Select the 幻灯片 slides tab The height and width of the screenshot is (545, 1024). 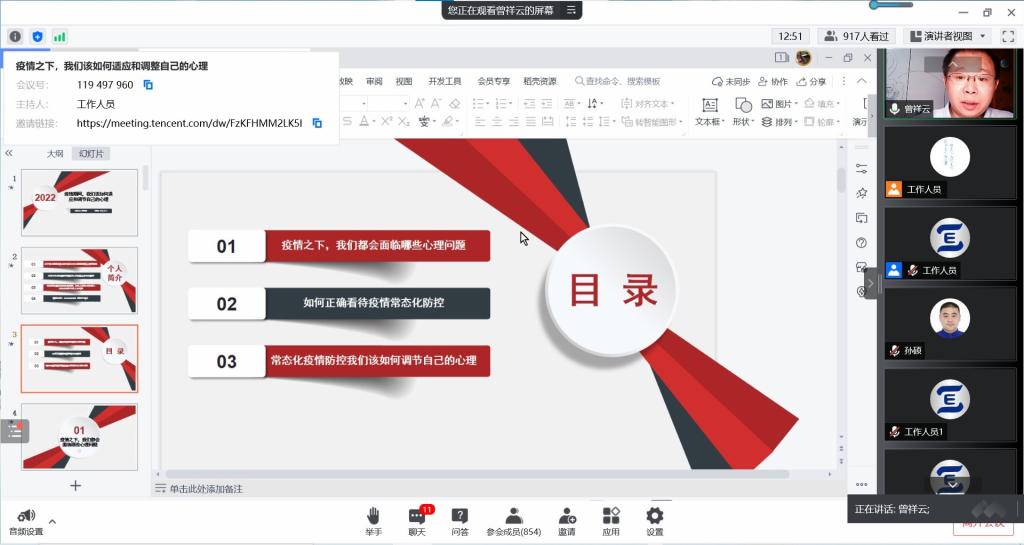point(92,154)
